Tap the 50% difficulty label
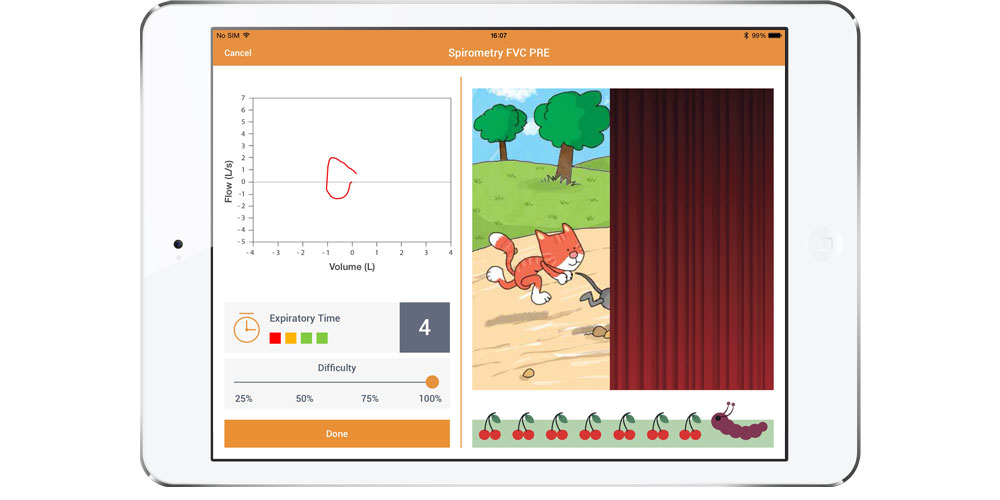1000x500 pixels. [304, 399]
